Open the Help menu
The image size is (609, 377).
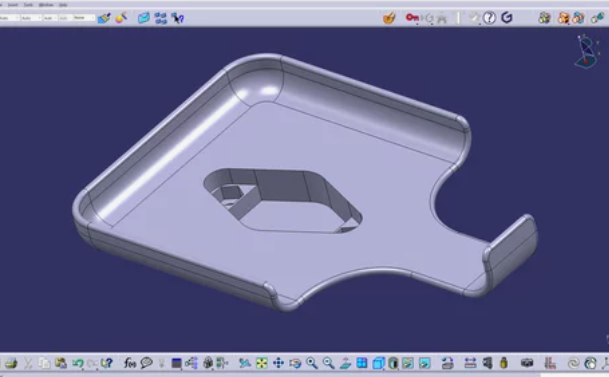tap(63, 5)
